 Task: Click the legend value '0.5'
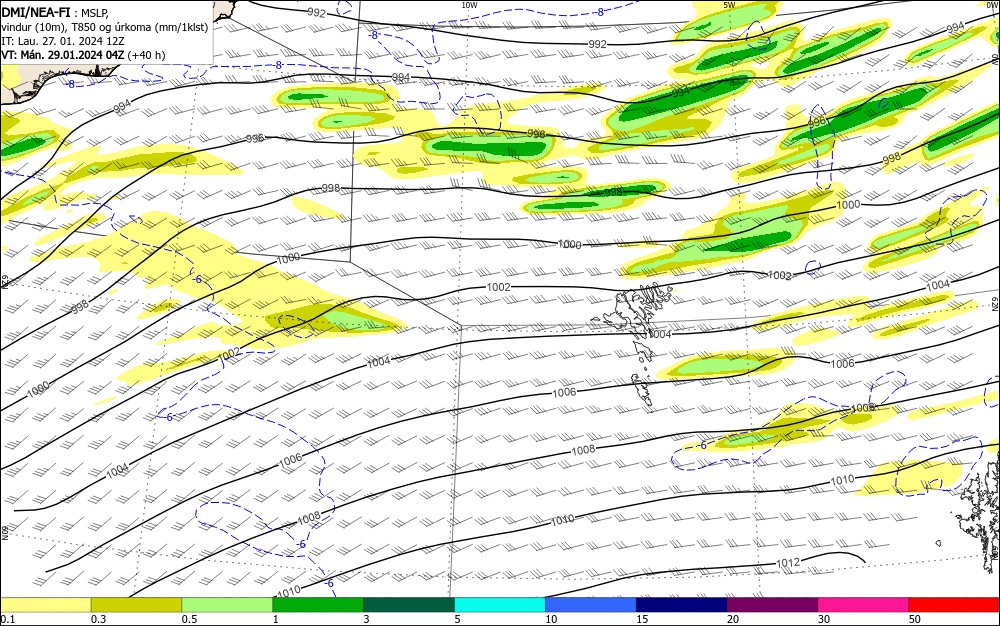(189, 619)
